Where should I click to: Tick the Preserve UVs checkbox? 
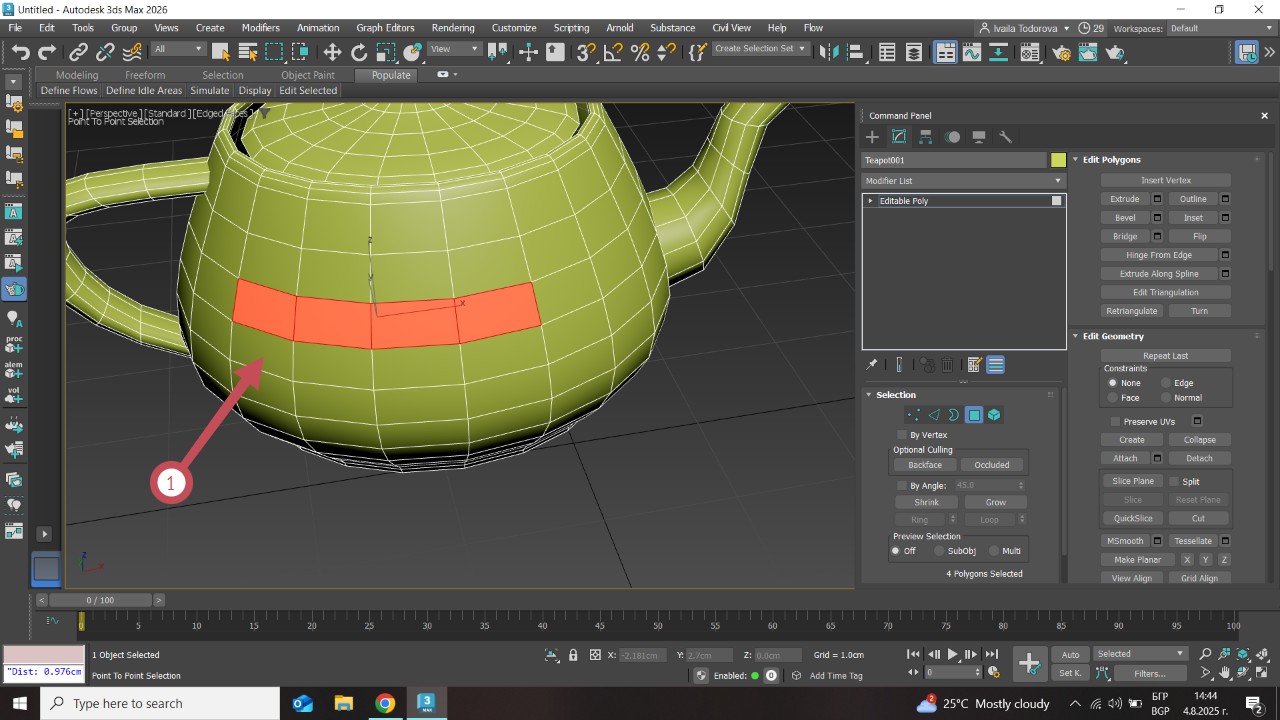point(1115,422)
